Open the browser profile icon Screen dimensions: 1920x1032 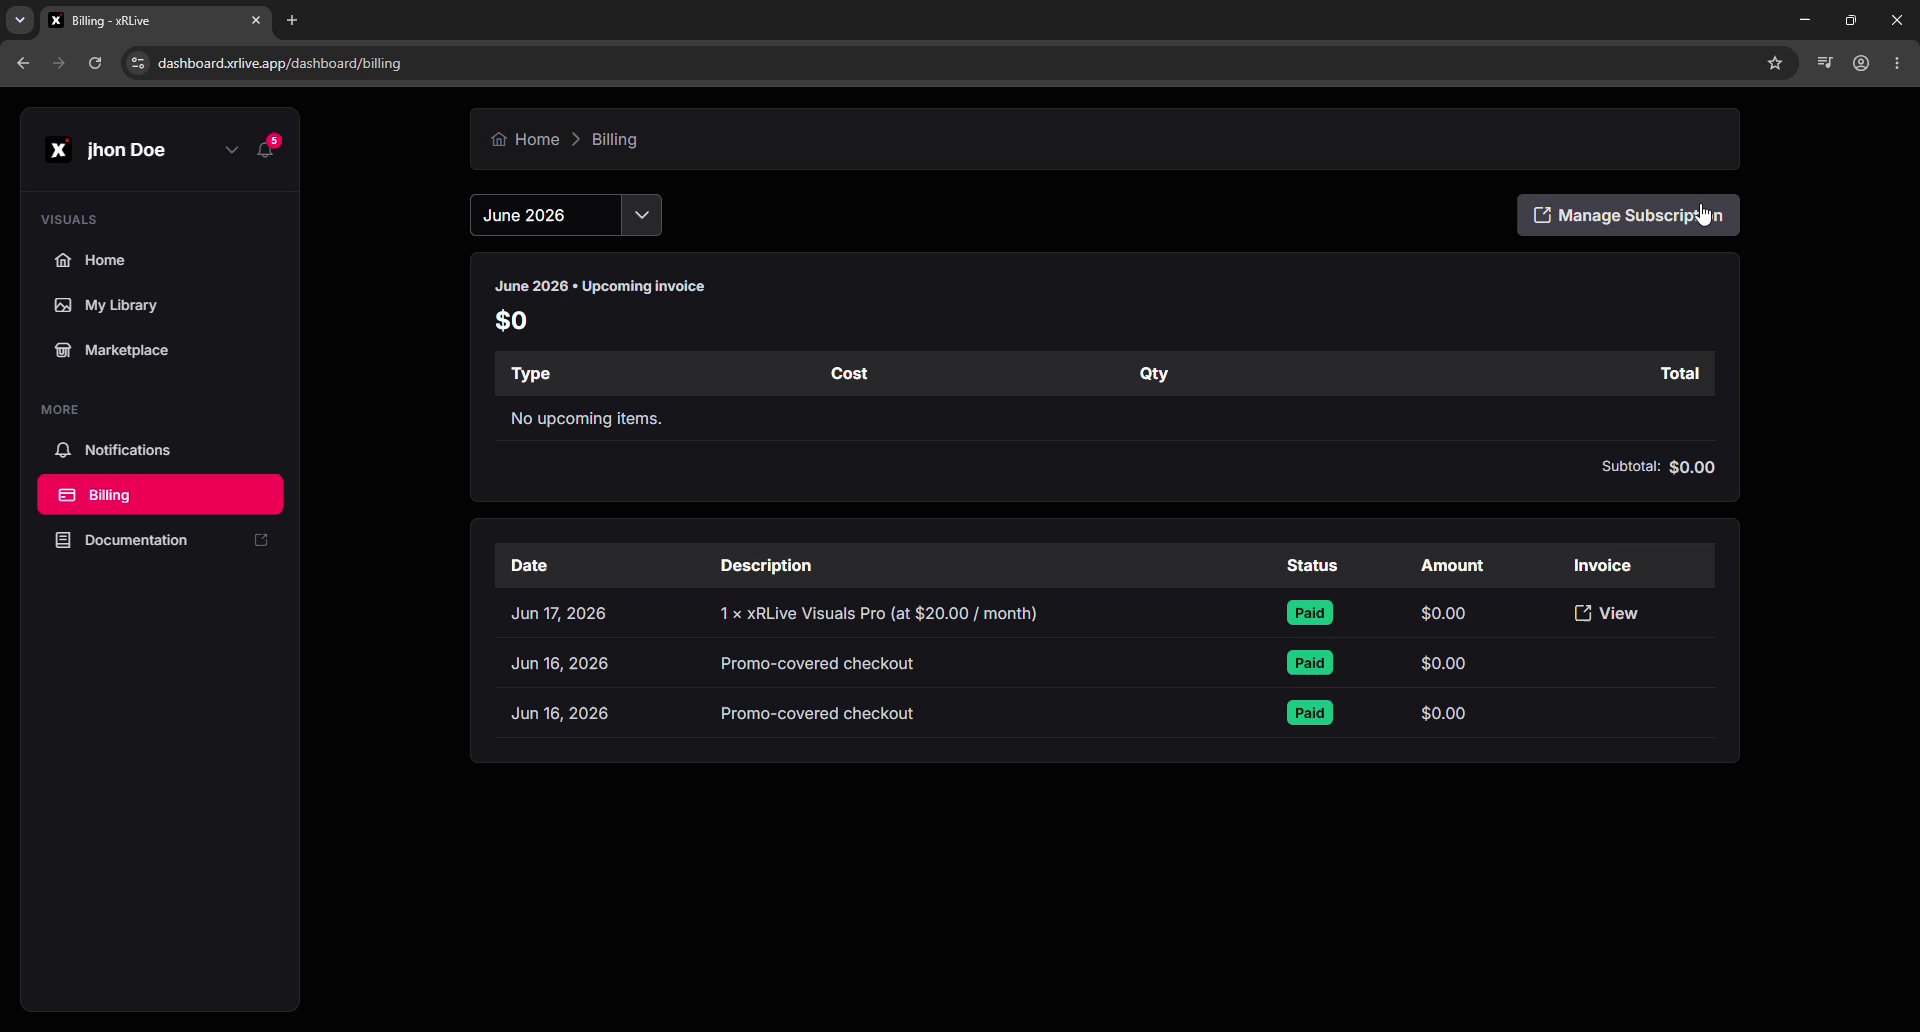[x=1861, y=63]
